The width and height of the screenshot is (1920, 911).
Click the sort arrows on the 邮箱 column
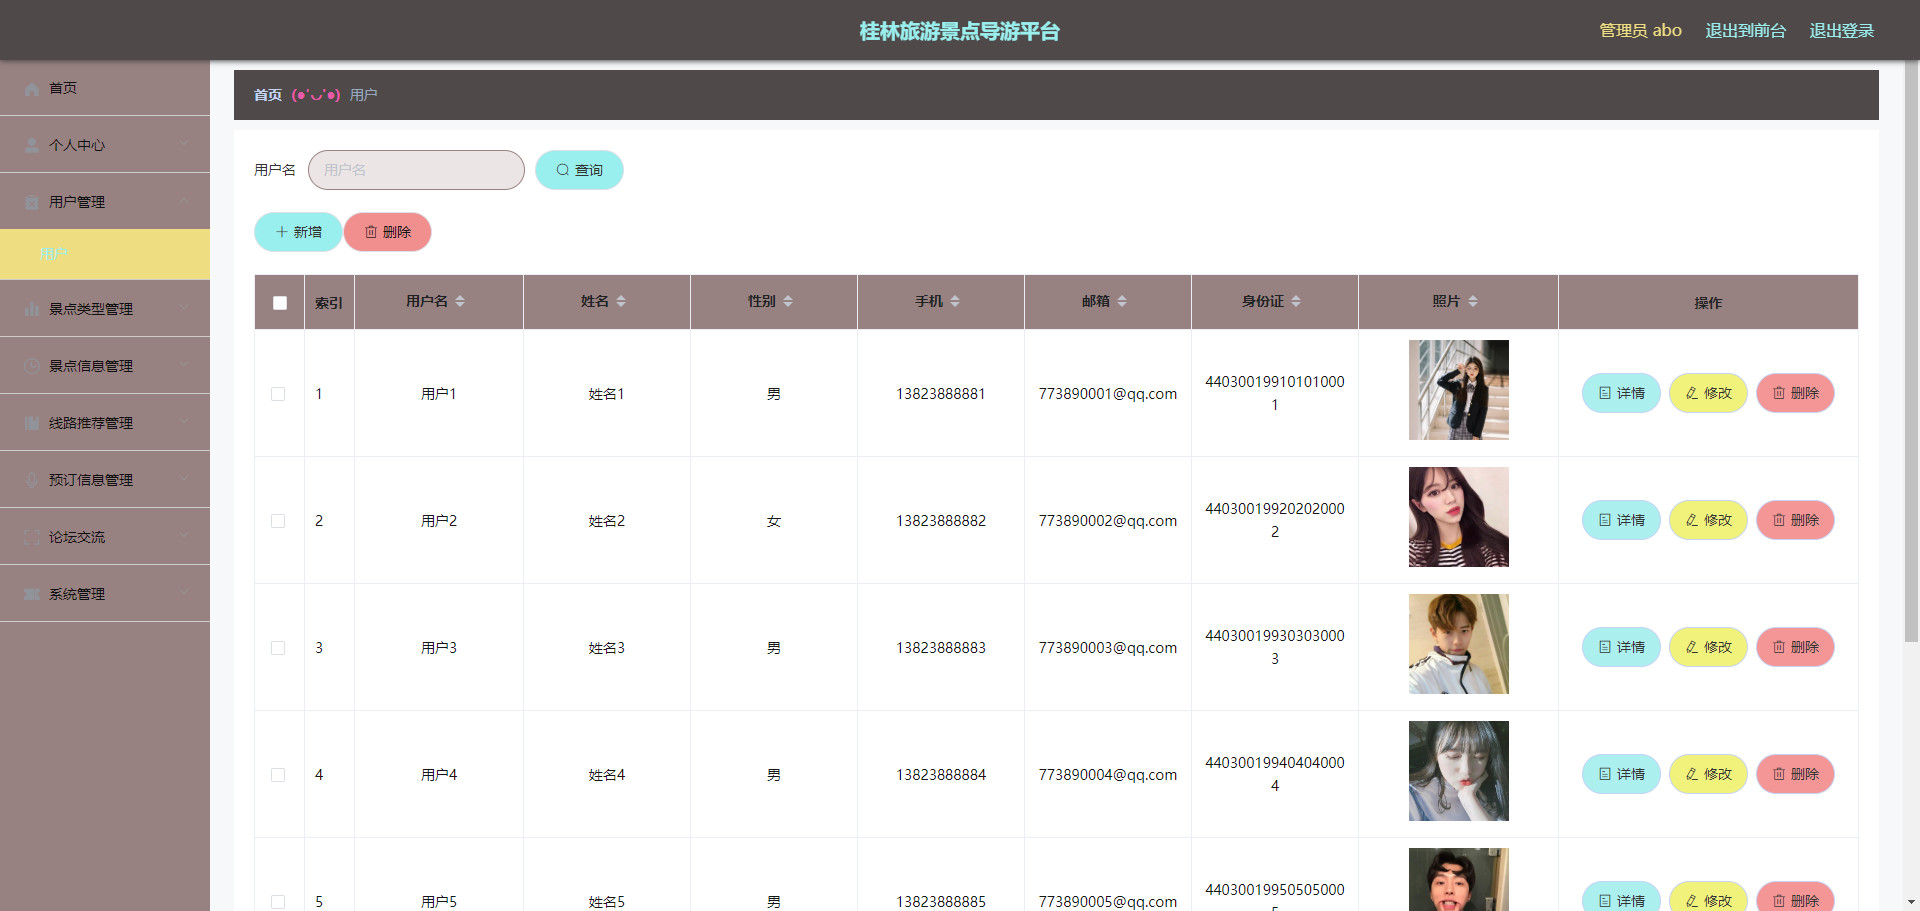tap(1122, 301)
